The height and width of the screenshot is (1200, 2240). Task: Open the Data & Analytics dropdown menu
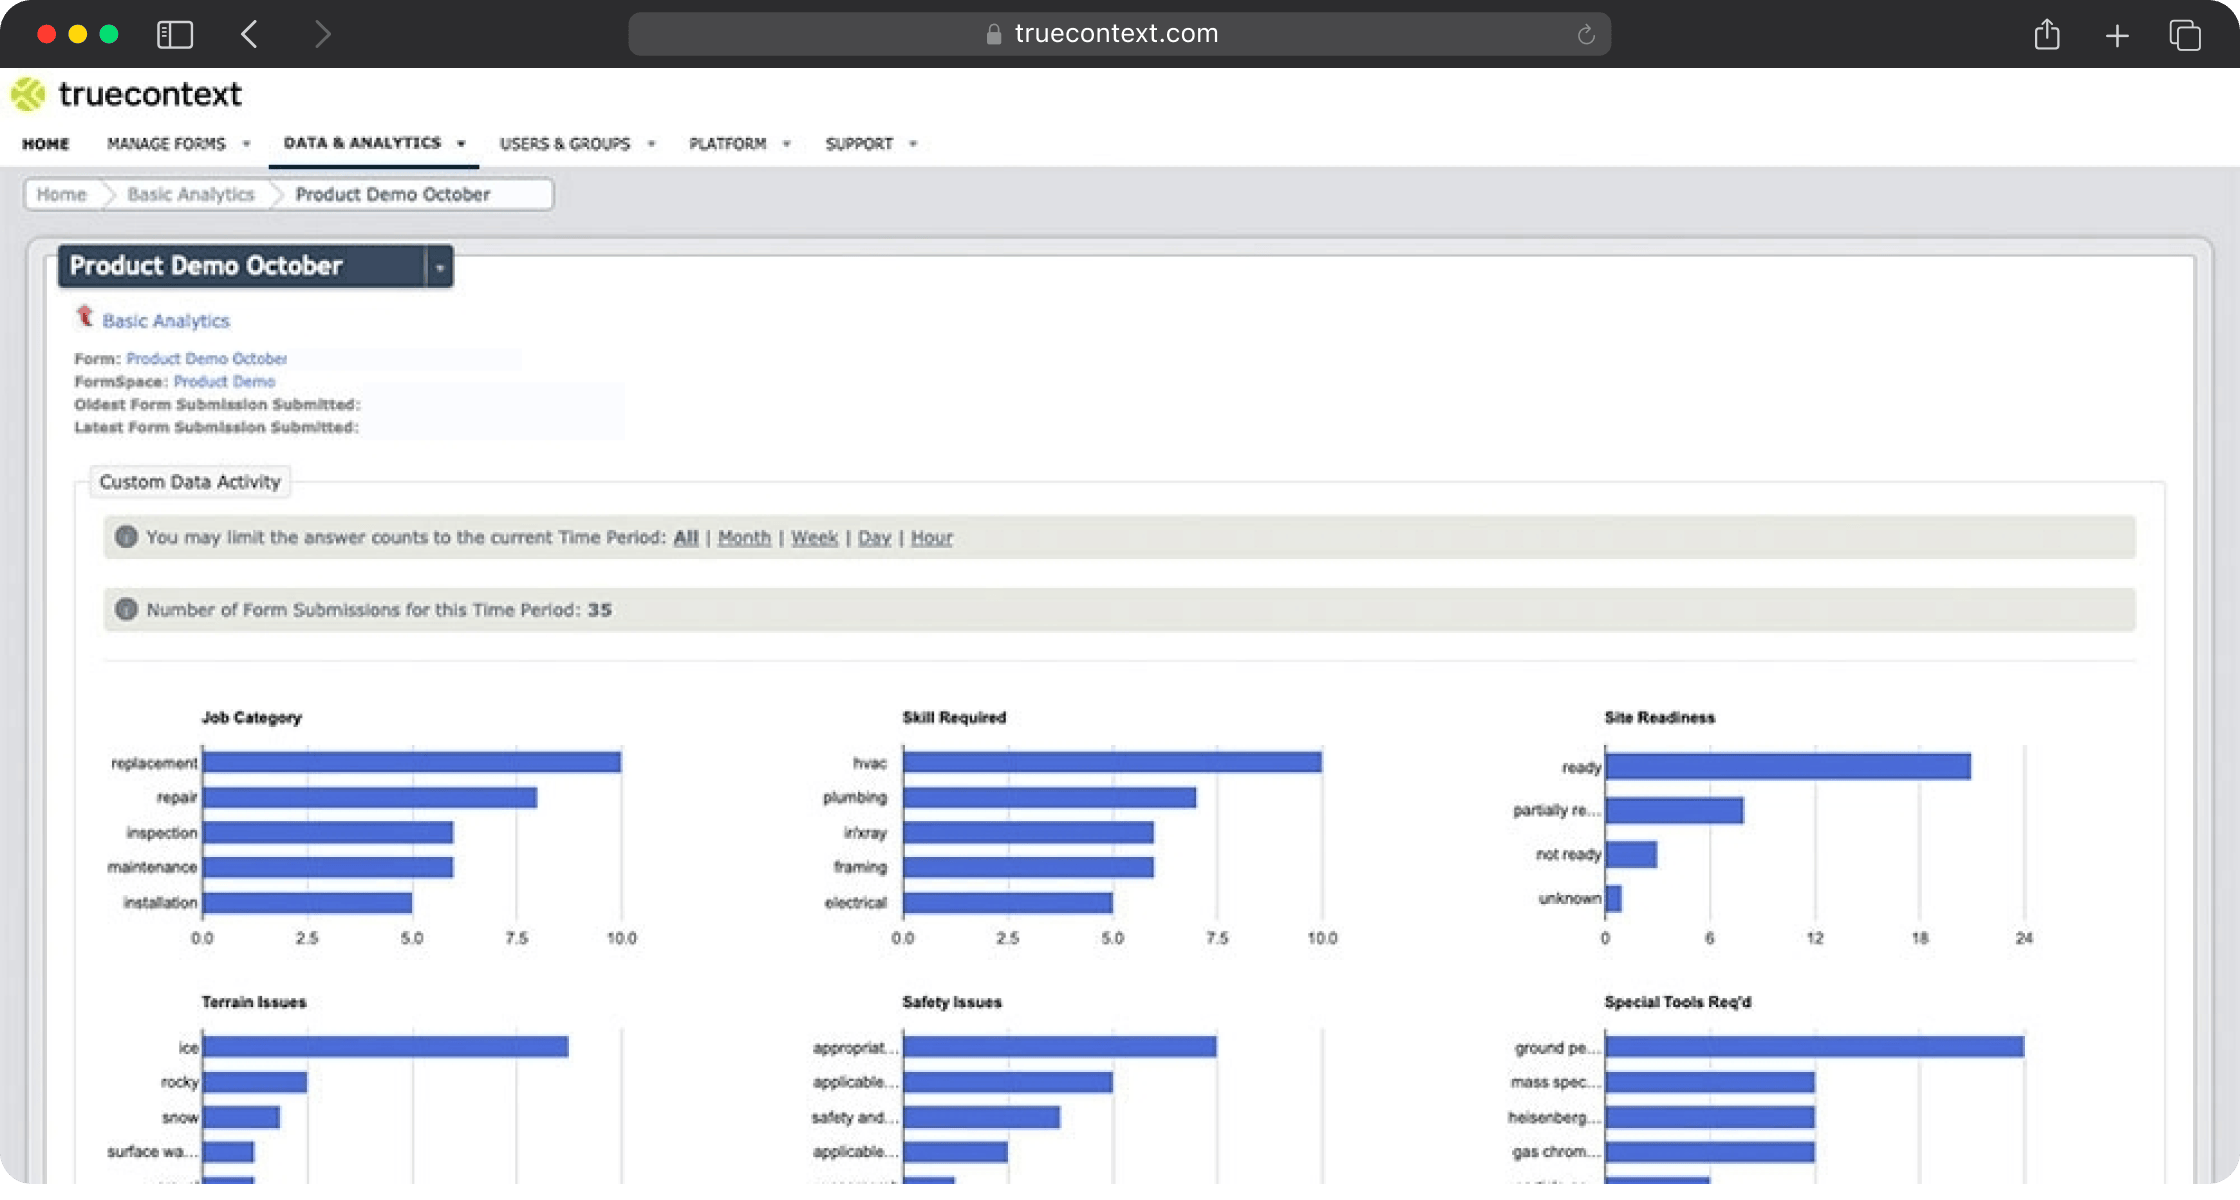pos(374,143)
